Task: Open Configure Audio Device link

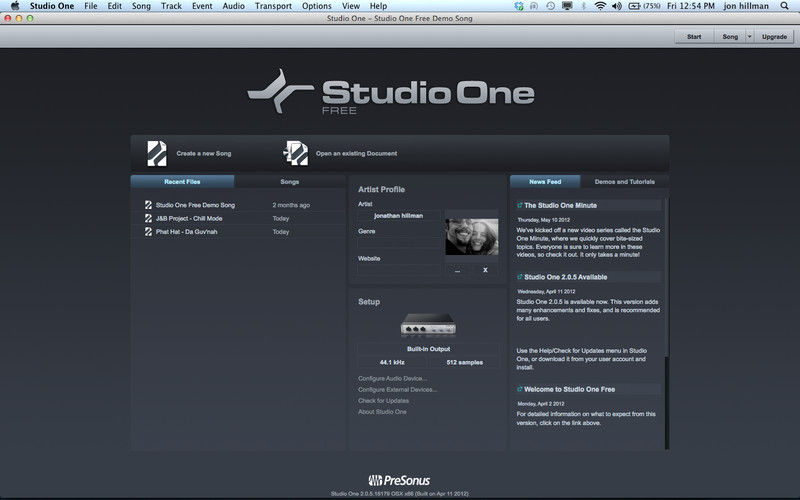Action: coord(392,379)
